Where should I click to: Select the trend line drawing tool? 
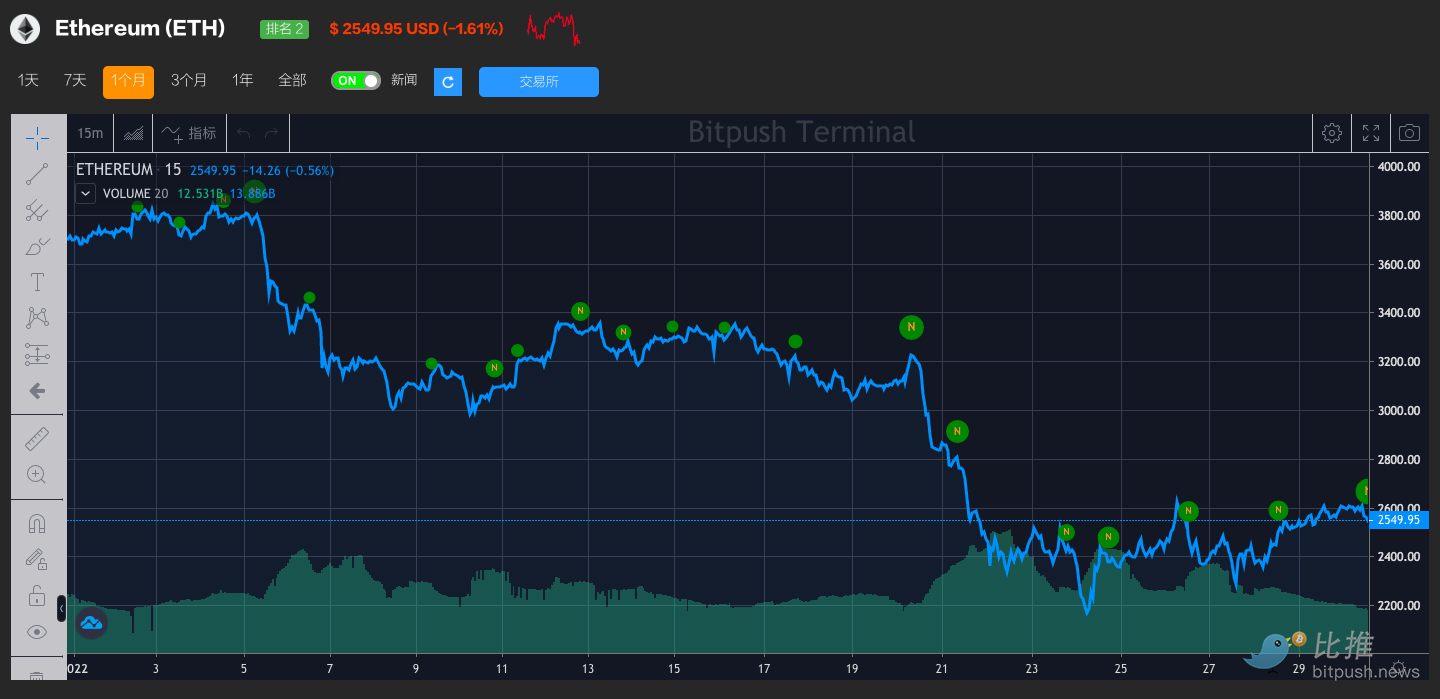tap(37, 174)
